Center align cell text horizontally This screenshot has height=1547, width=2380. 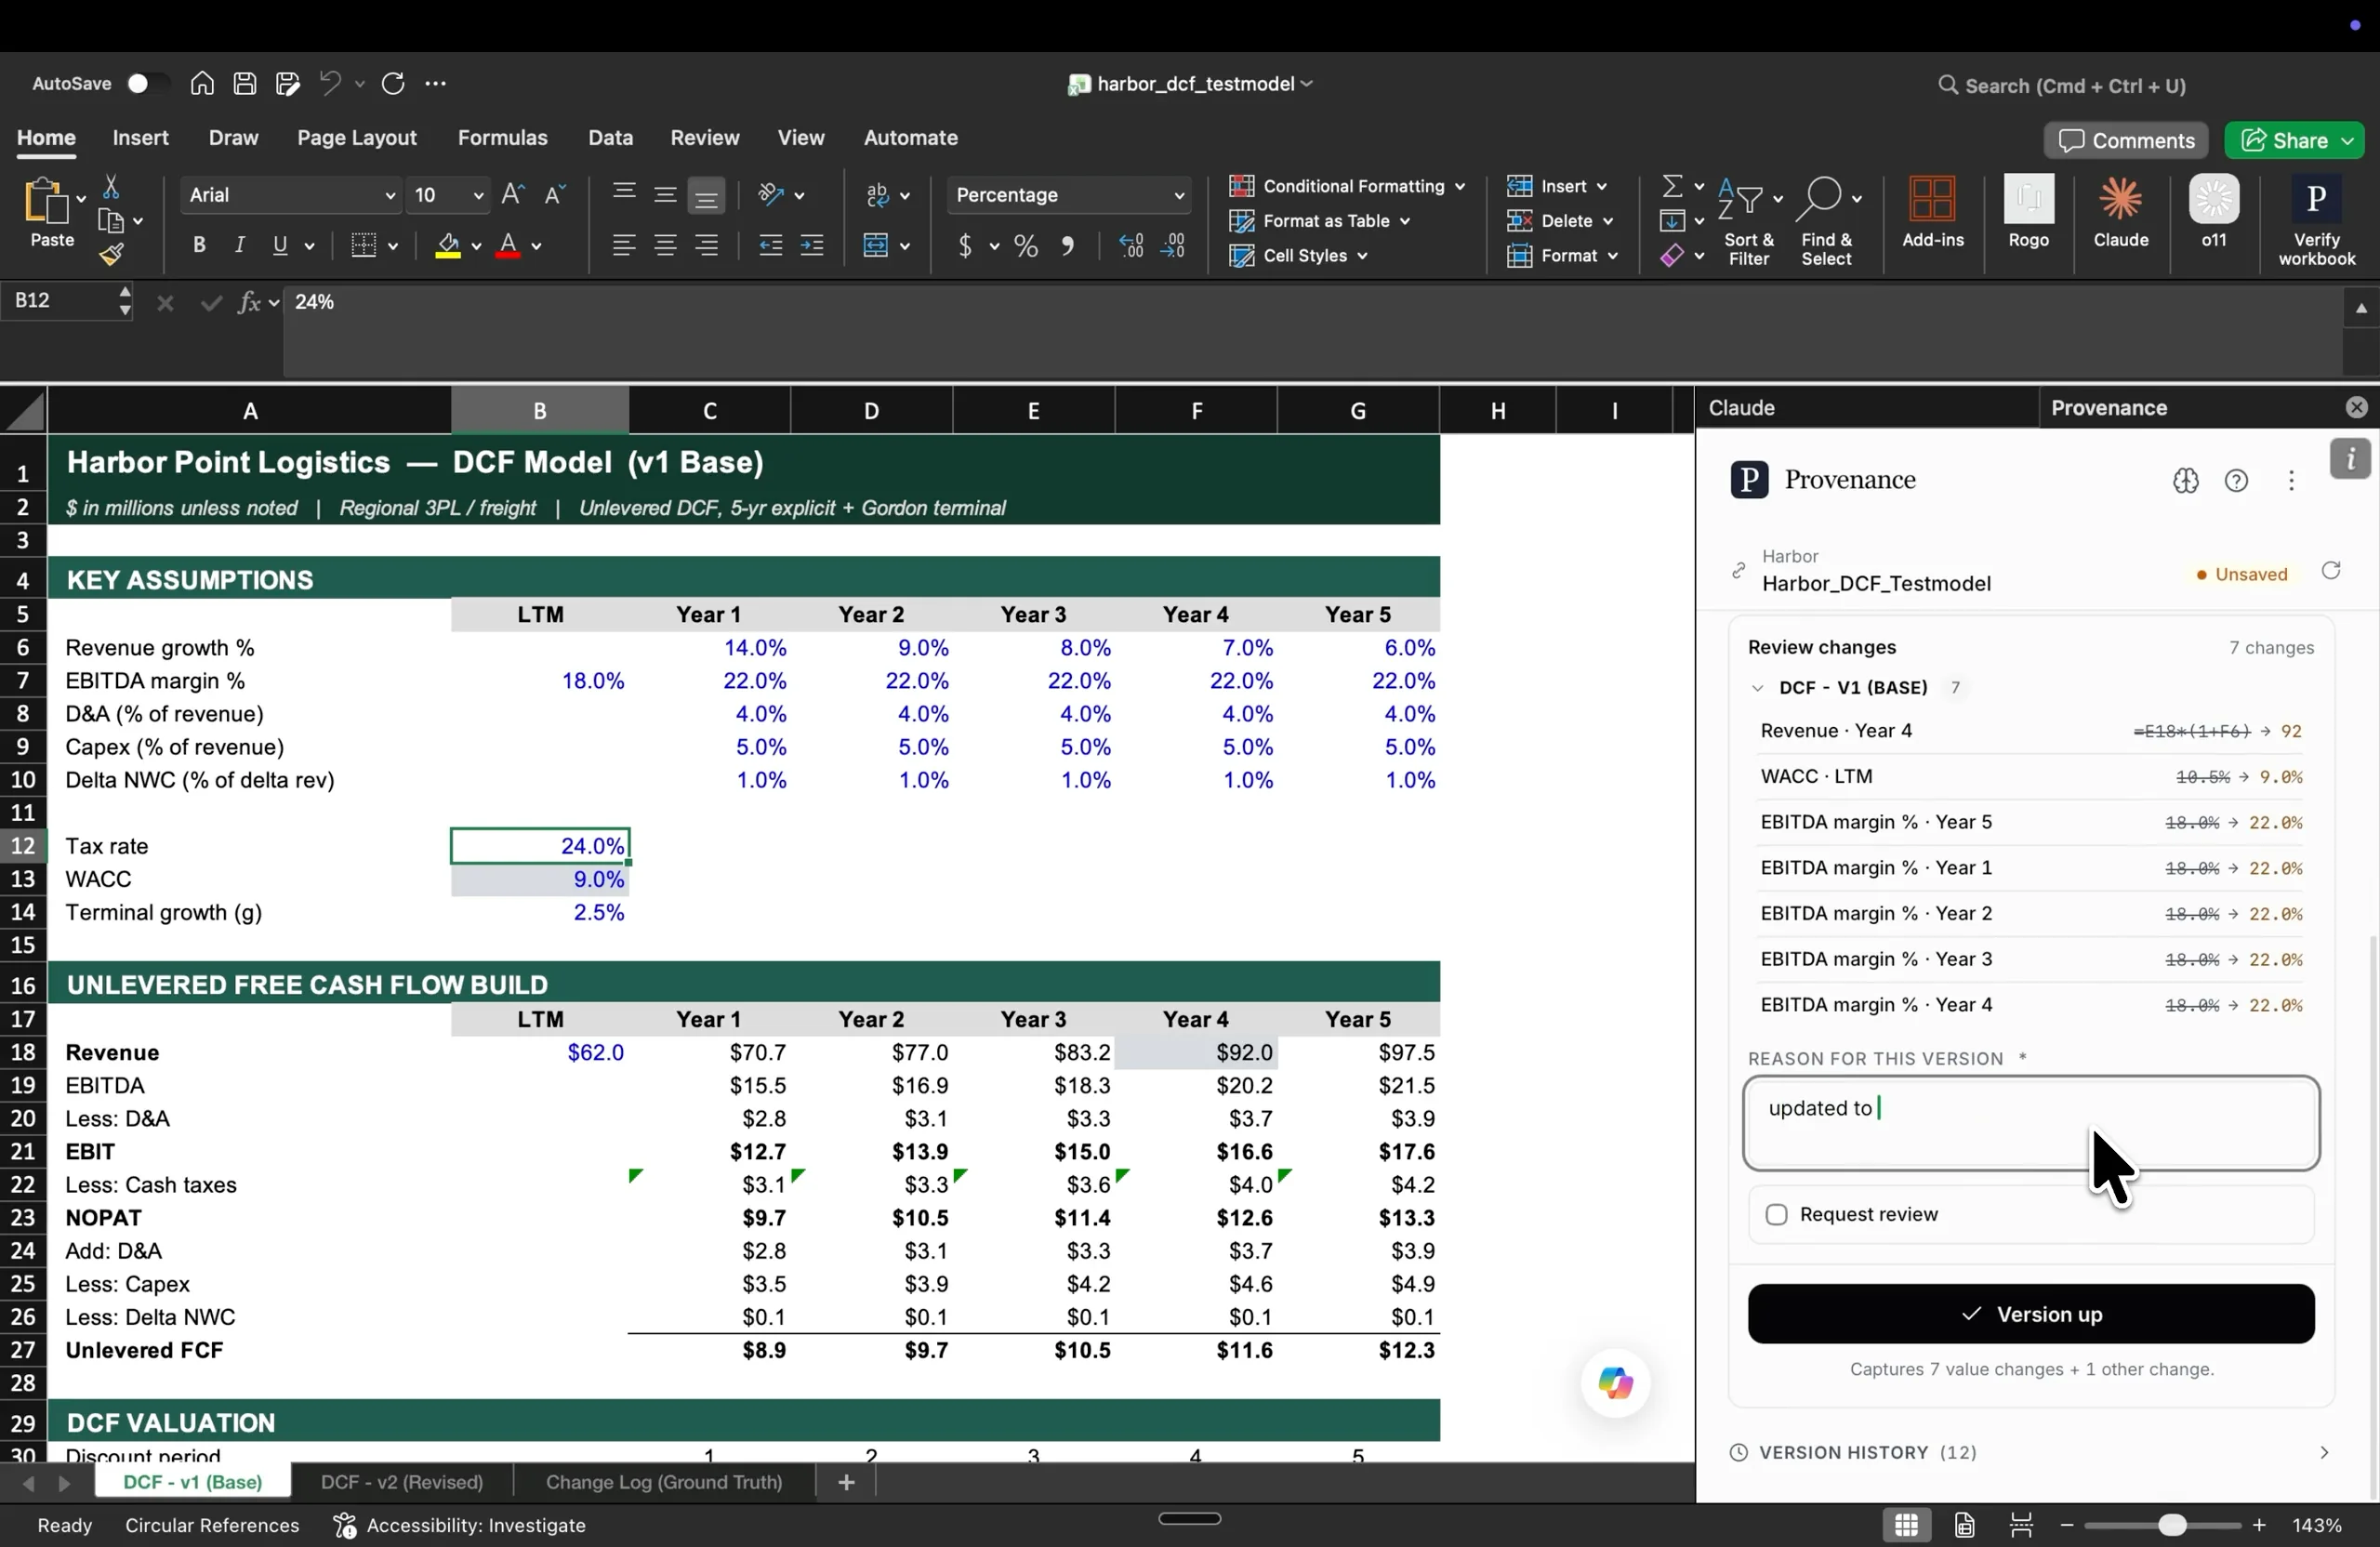666,246
